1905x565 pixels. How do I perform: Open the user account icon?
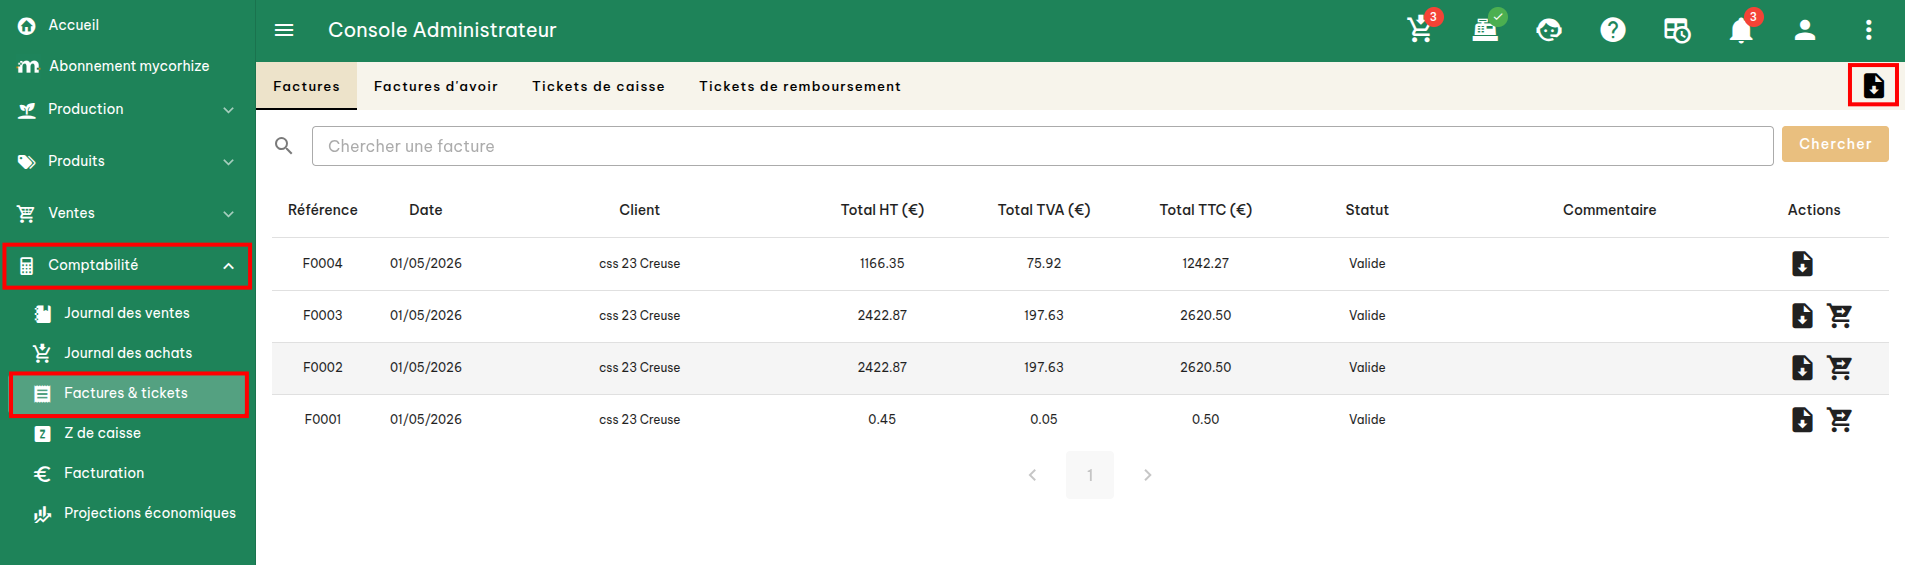pos(1805,30)
